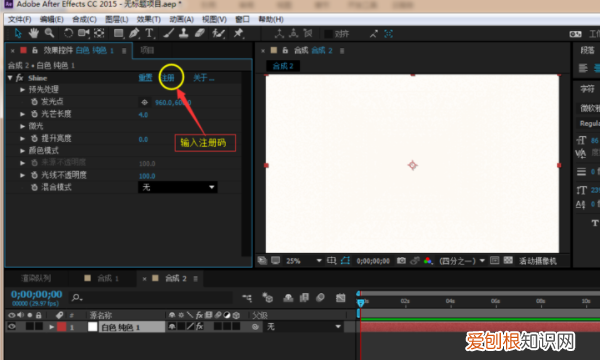This screenshot has width=600, height=360.
Task: Select the Hand tool
Action: (34, 33)
